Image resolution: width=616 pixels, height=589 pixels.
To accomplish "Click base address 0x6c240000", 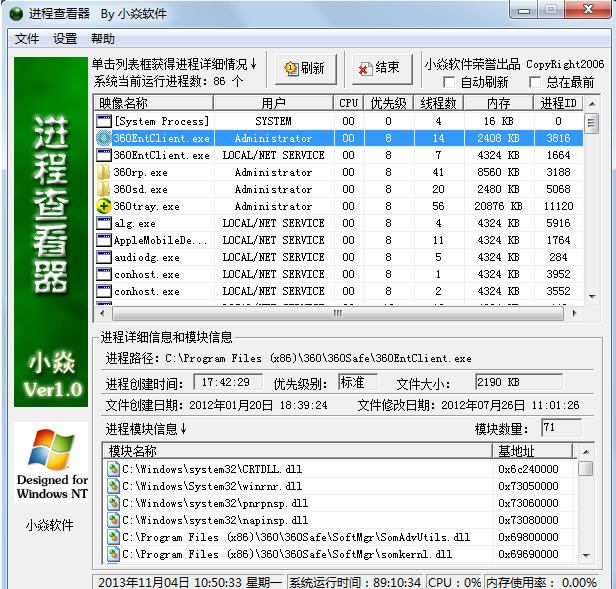I will tap(528, 469).
